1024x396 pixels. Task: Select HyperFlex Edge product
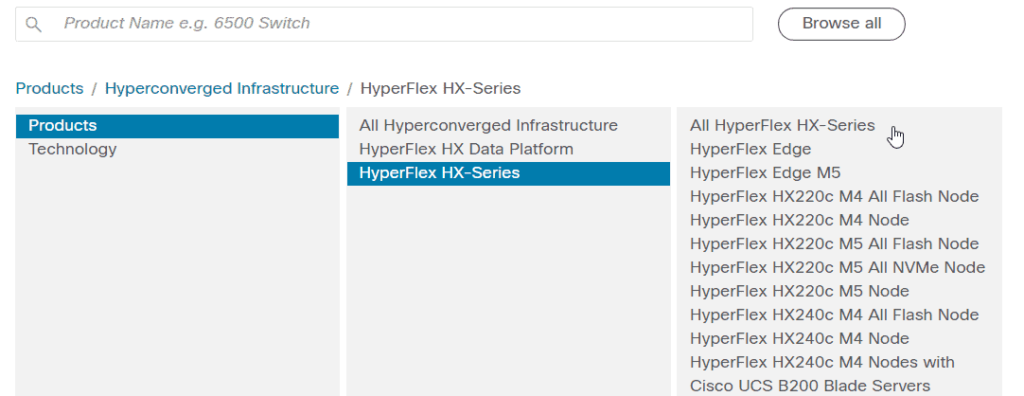(x=750, y=149)
